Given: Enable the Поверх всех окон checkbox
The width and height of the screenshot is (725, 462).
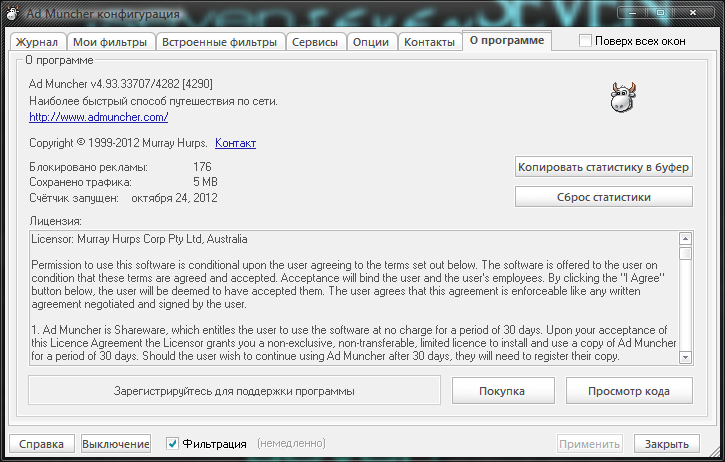Looking at the screenshot, I should (x=585, y=41).
